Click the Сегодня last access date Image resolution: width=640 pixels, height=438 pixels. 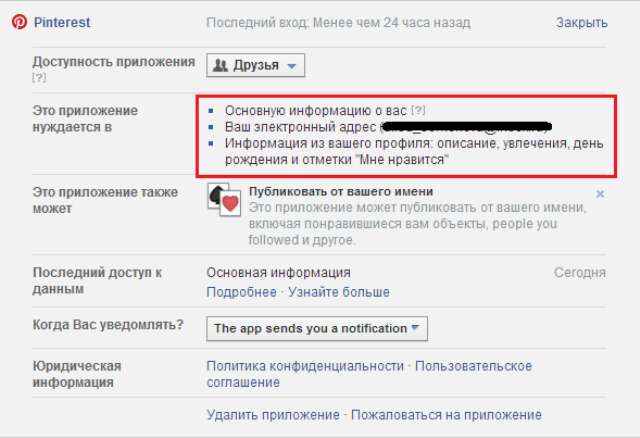580,273
